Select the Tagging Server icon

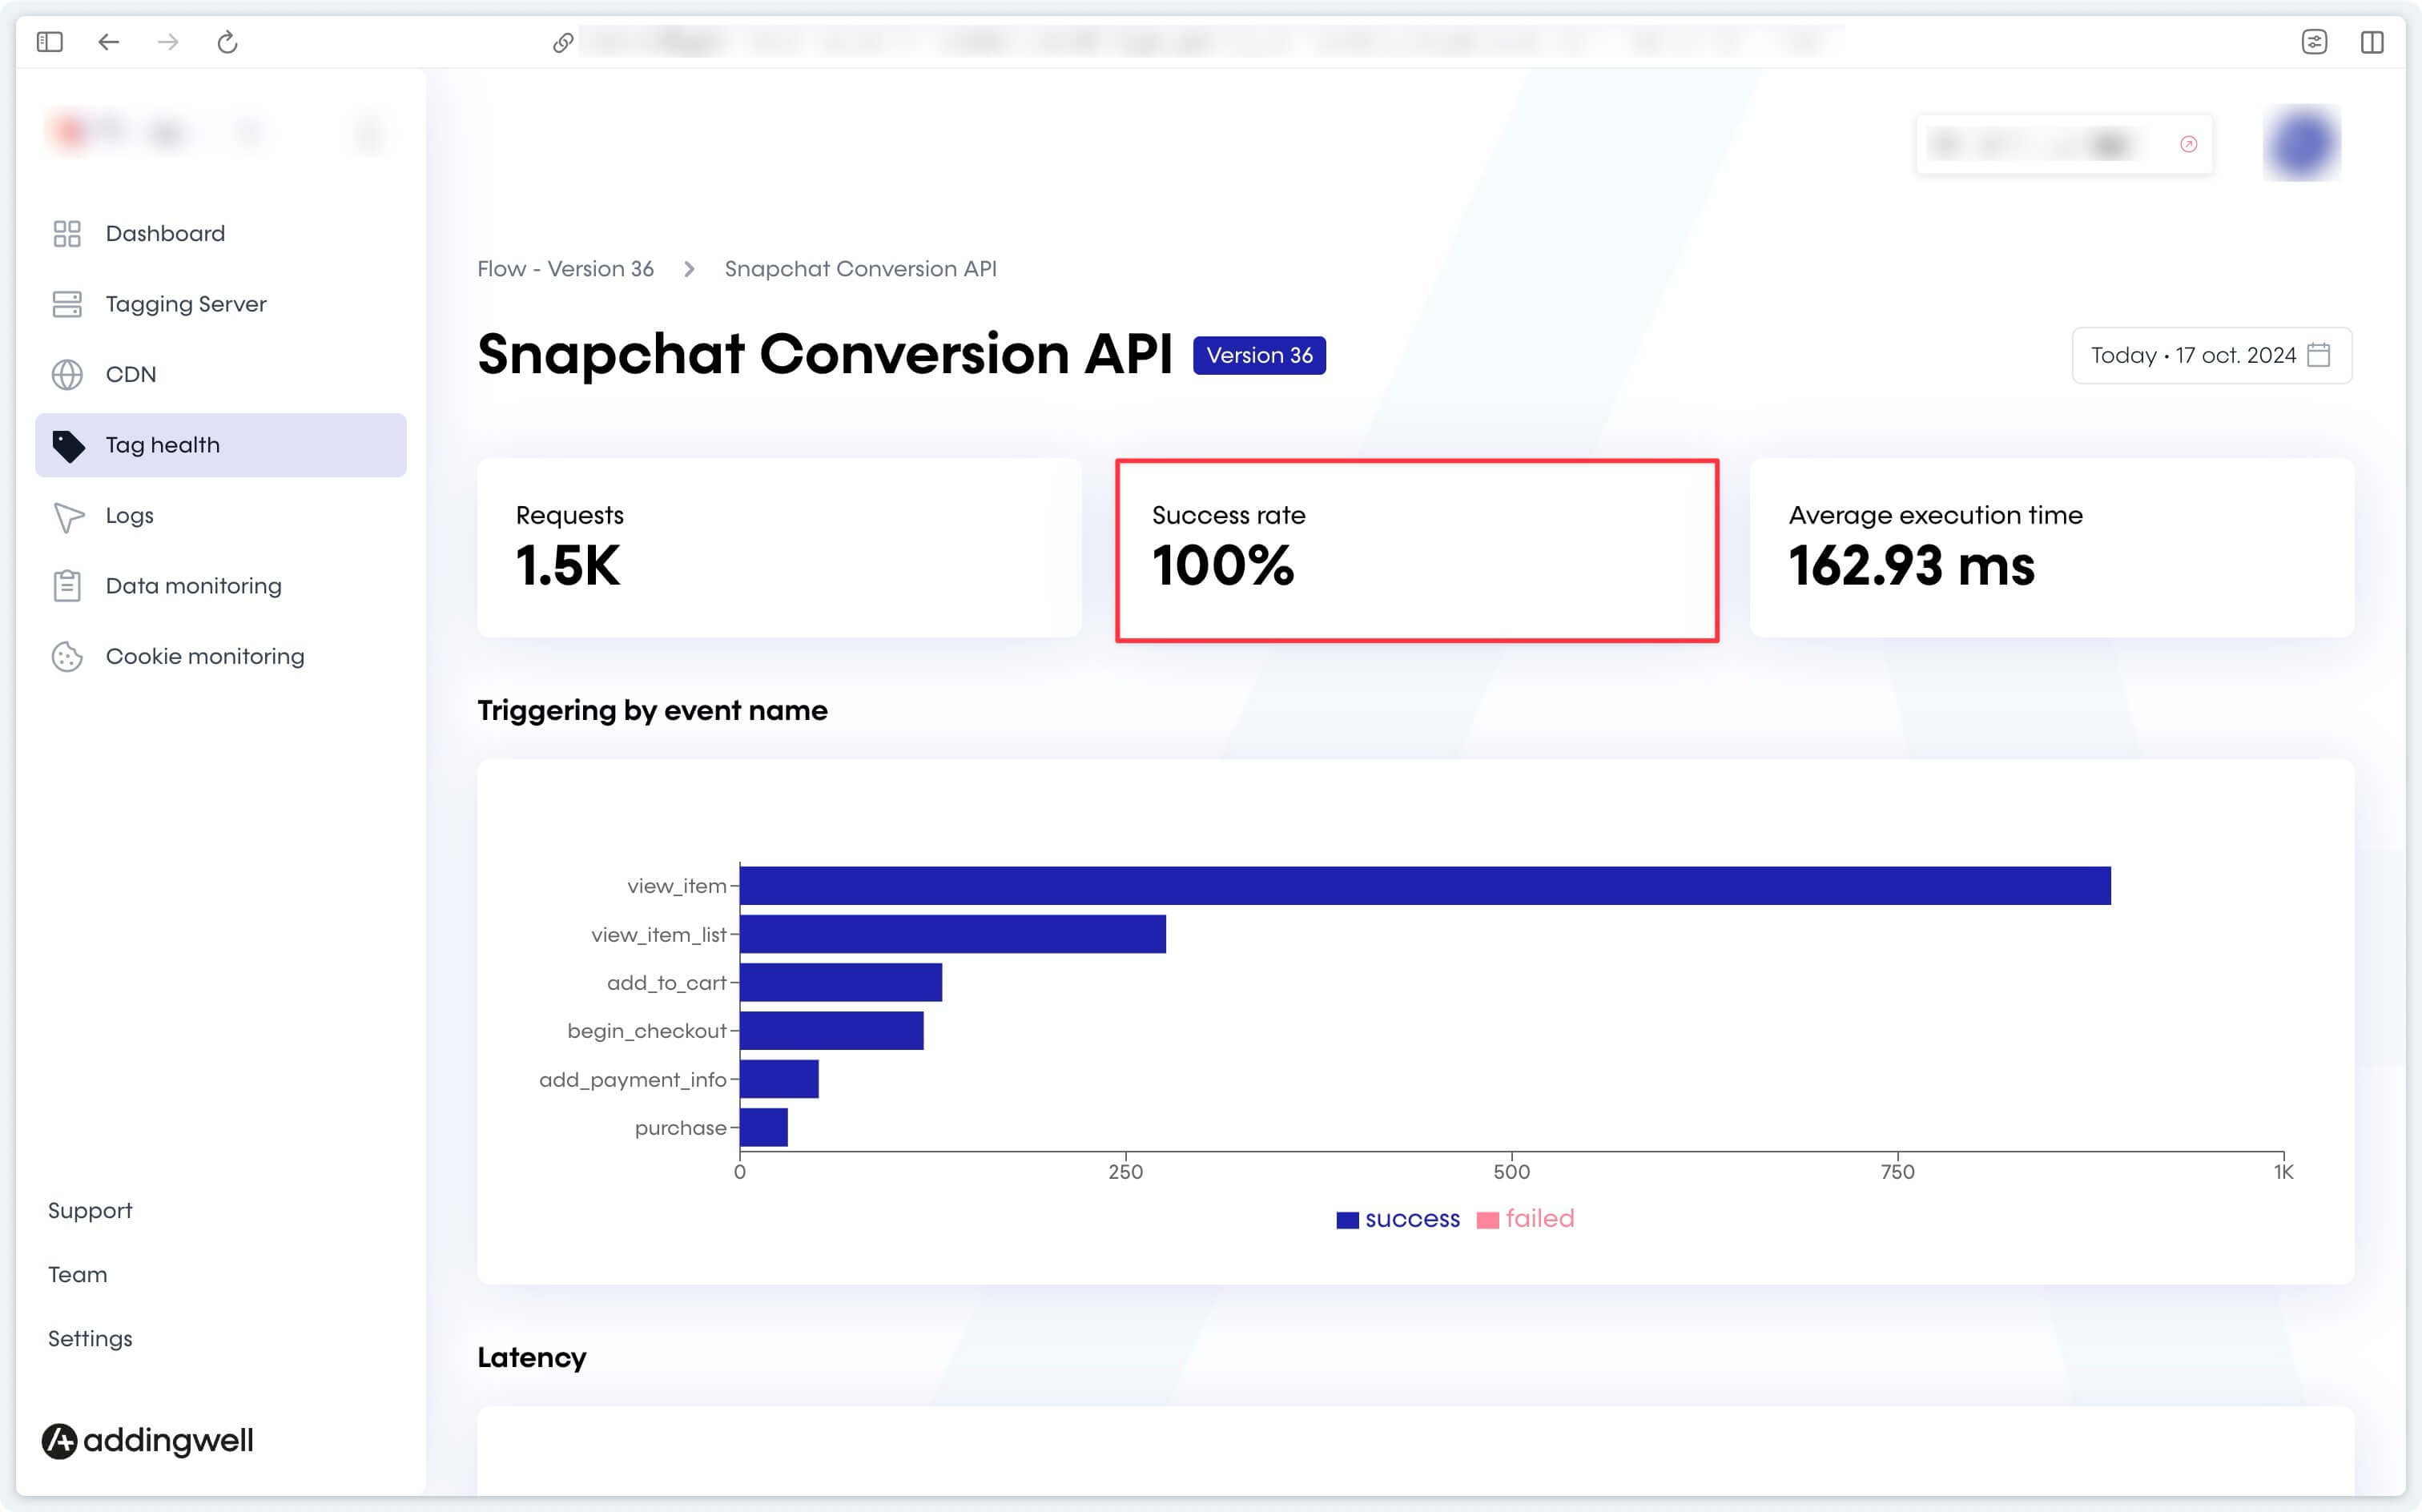[x=66, y=303]
